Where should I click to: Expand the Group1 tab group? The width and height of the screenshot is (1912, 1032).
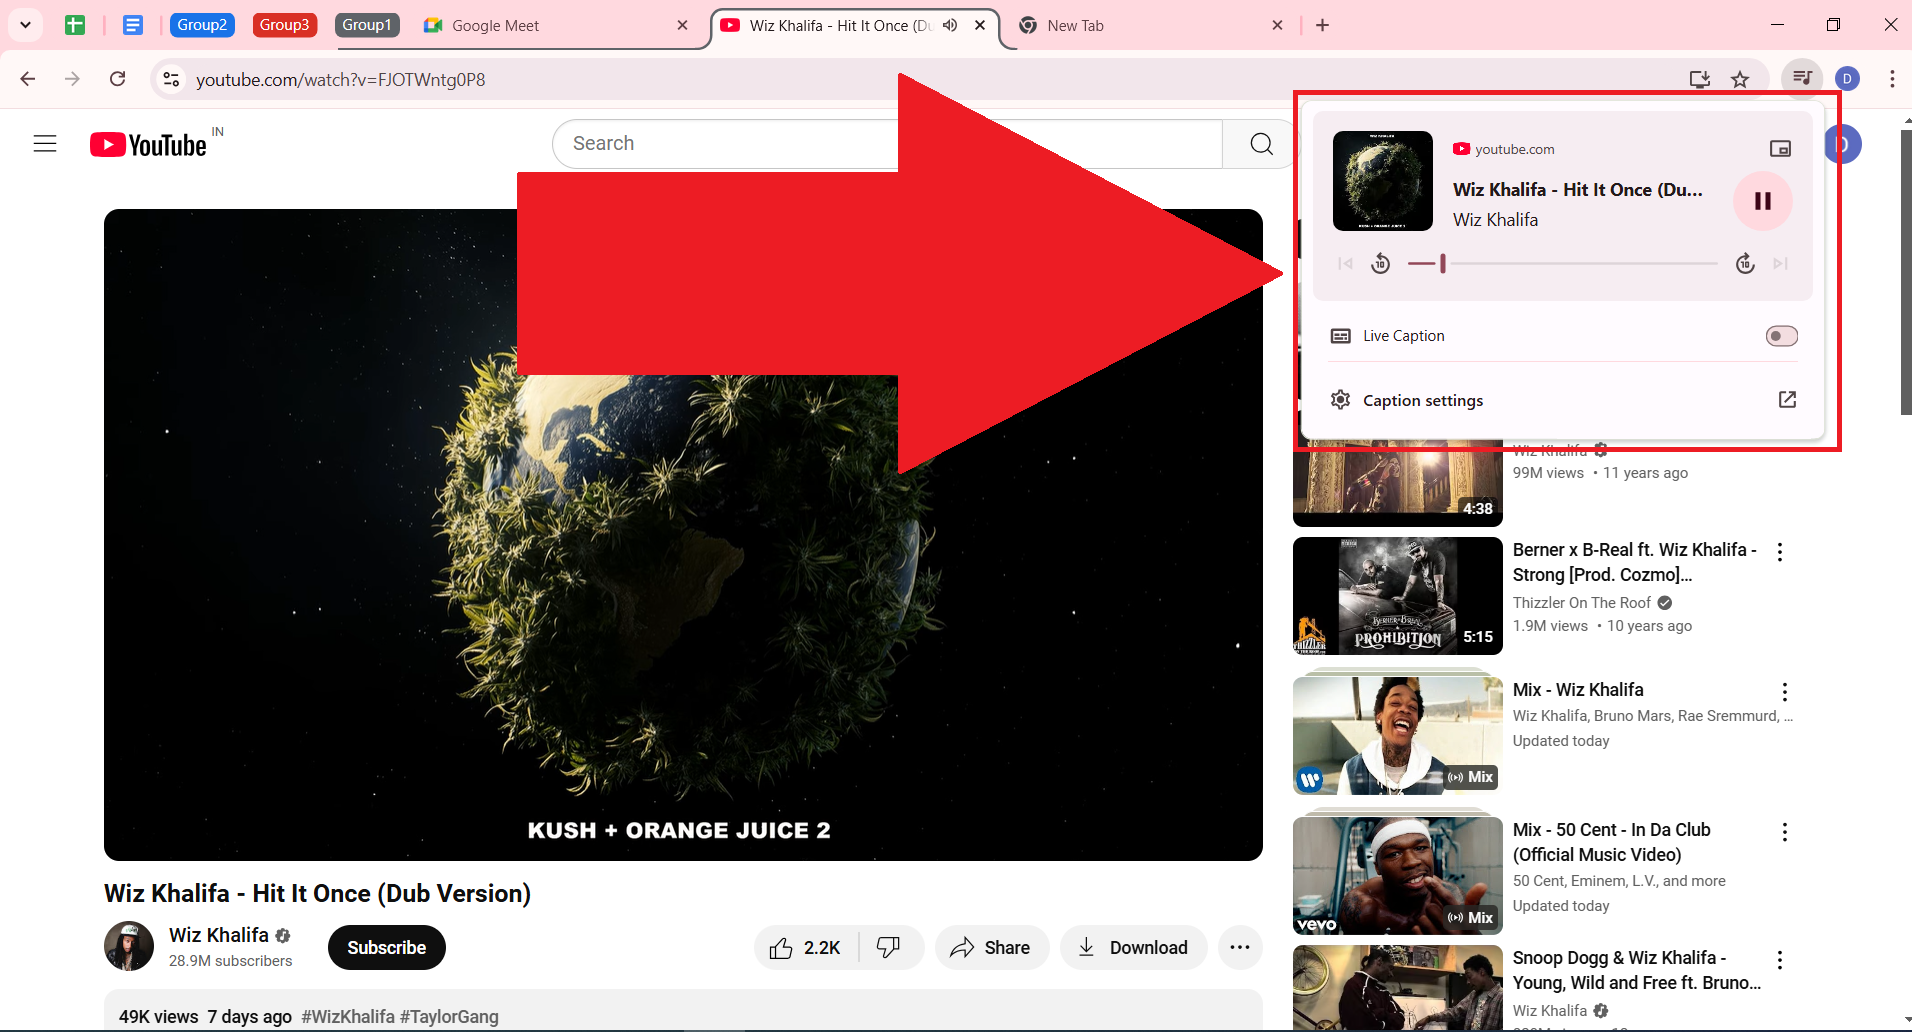pyautogui.click(x=367, y=25)
